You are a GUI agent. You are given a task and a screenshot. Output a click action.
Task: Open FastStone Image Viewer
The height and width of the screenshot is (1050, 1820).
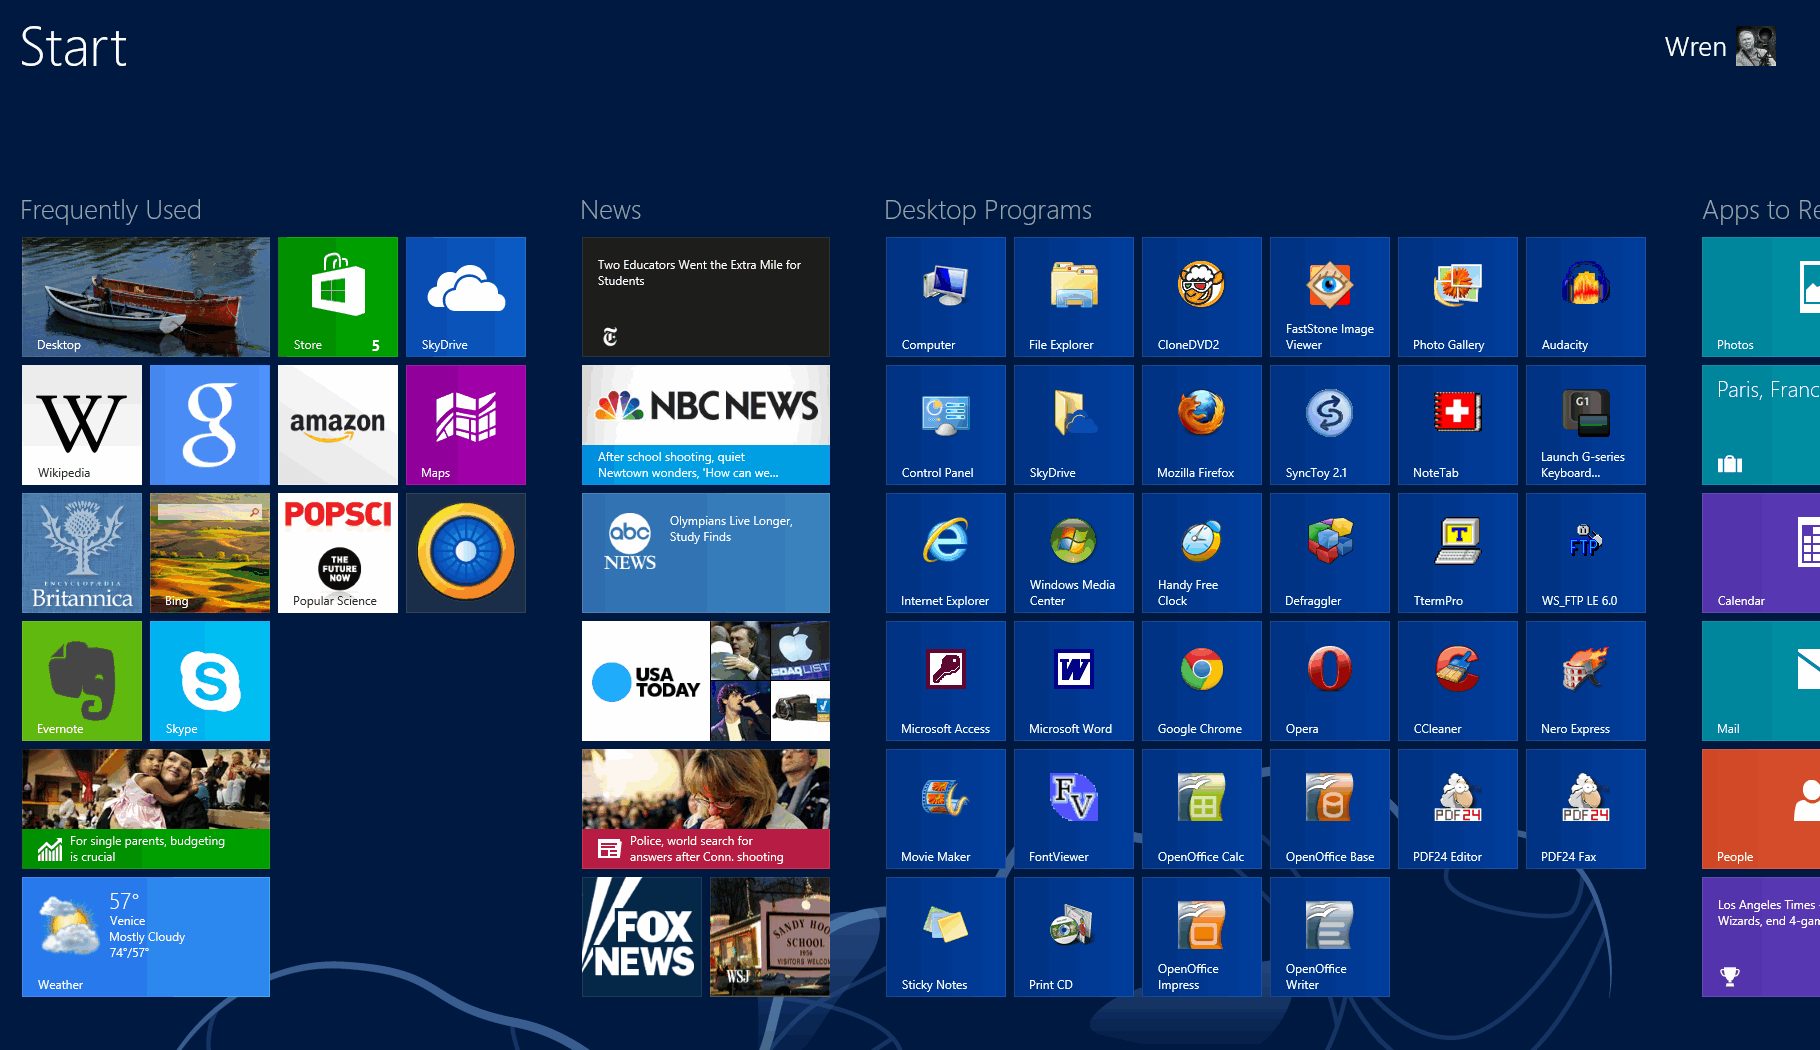coord(1330,297)
